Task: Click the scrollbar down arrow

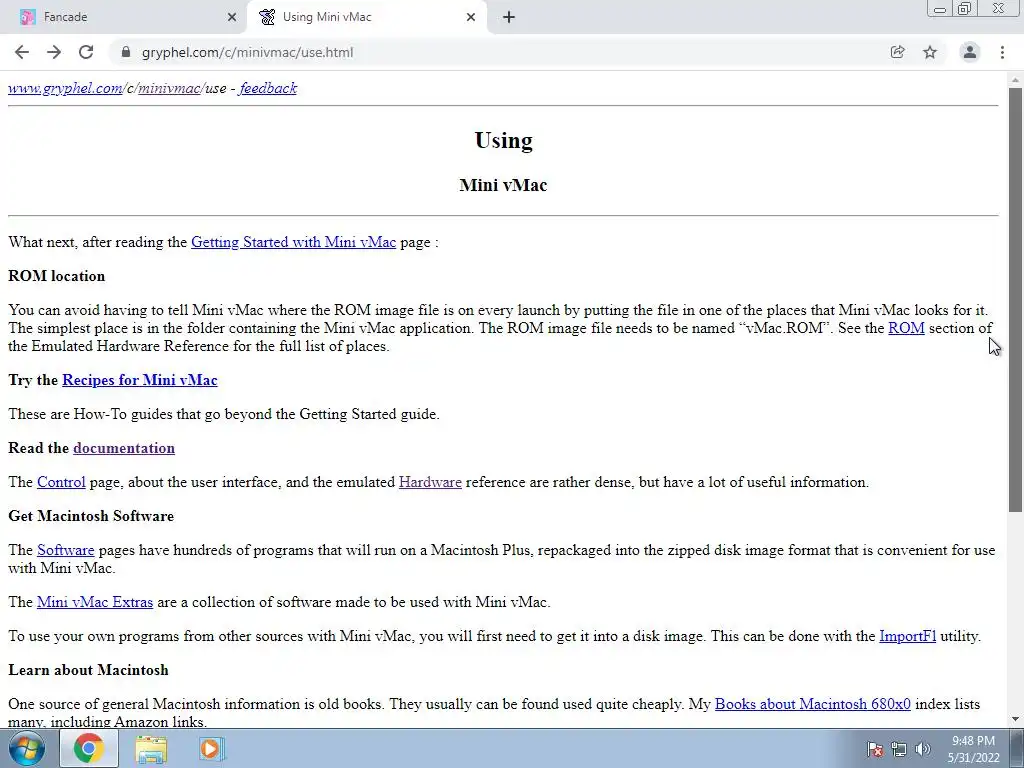Action: tap(1015, 720)
